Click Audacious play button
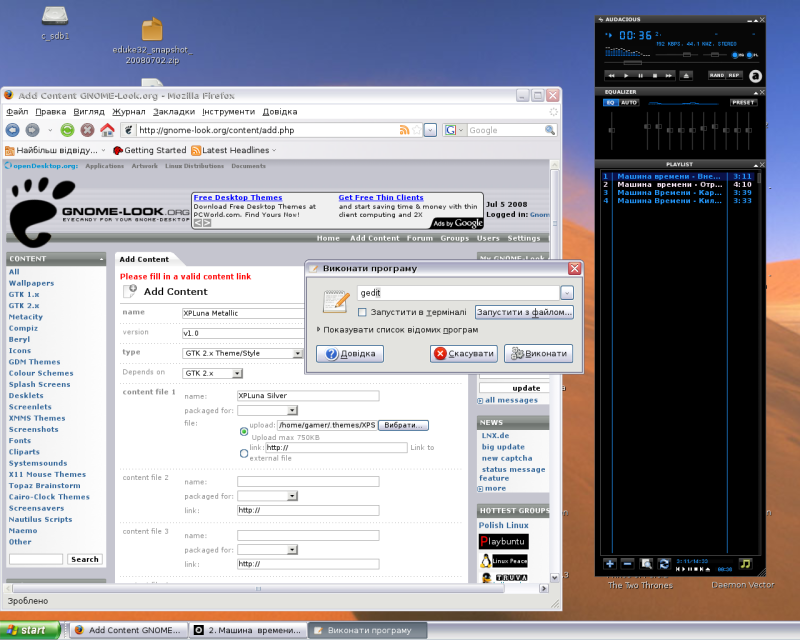 (x=626, y=76)
